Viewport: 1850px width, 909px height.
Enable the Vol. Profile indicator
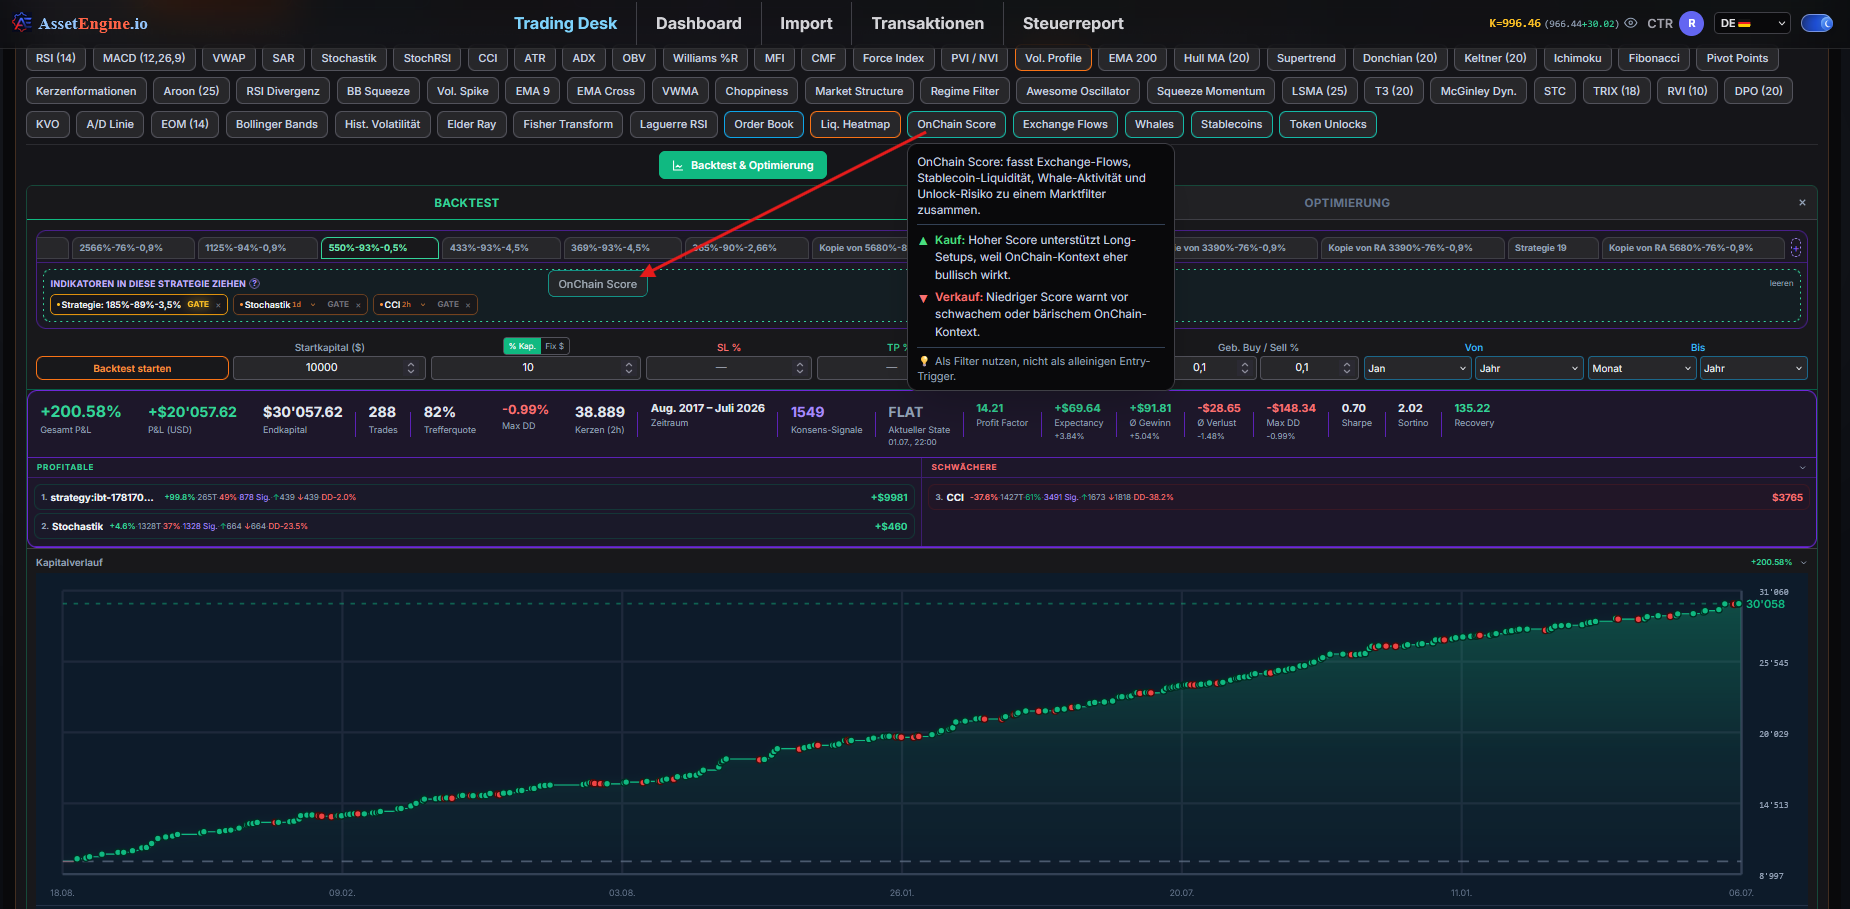tap(1053, 58)
